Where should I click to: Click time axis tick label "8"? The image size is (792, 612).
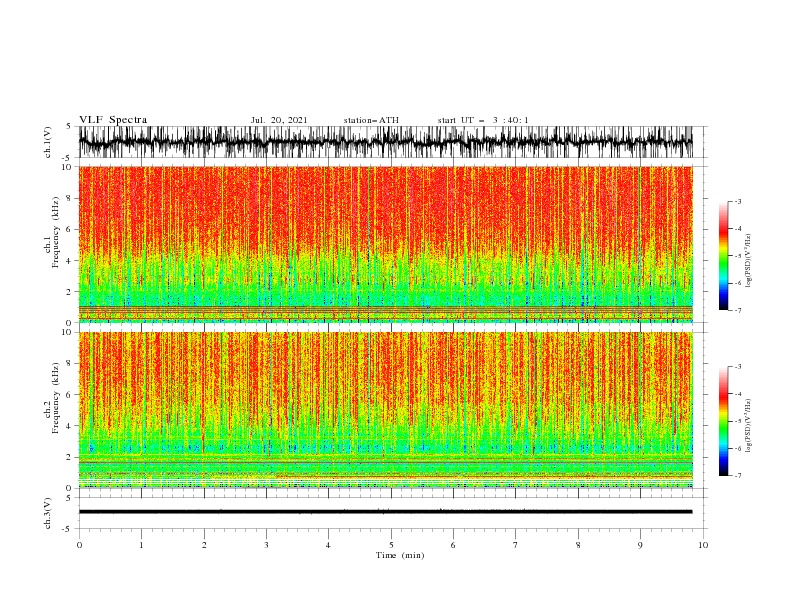[x=578, y=545]
